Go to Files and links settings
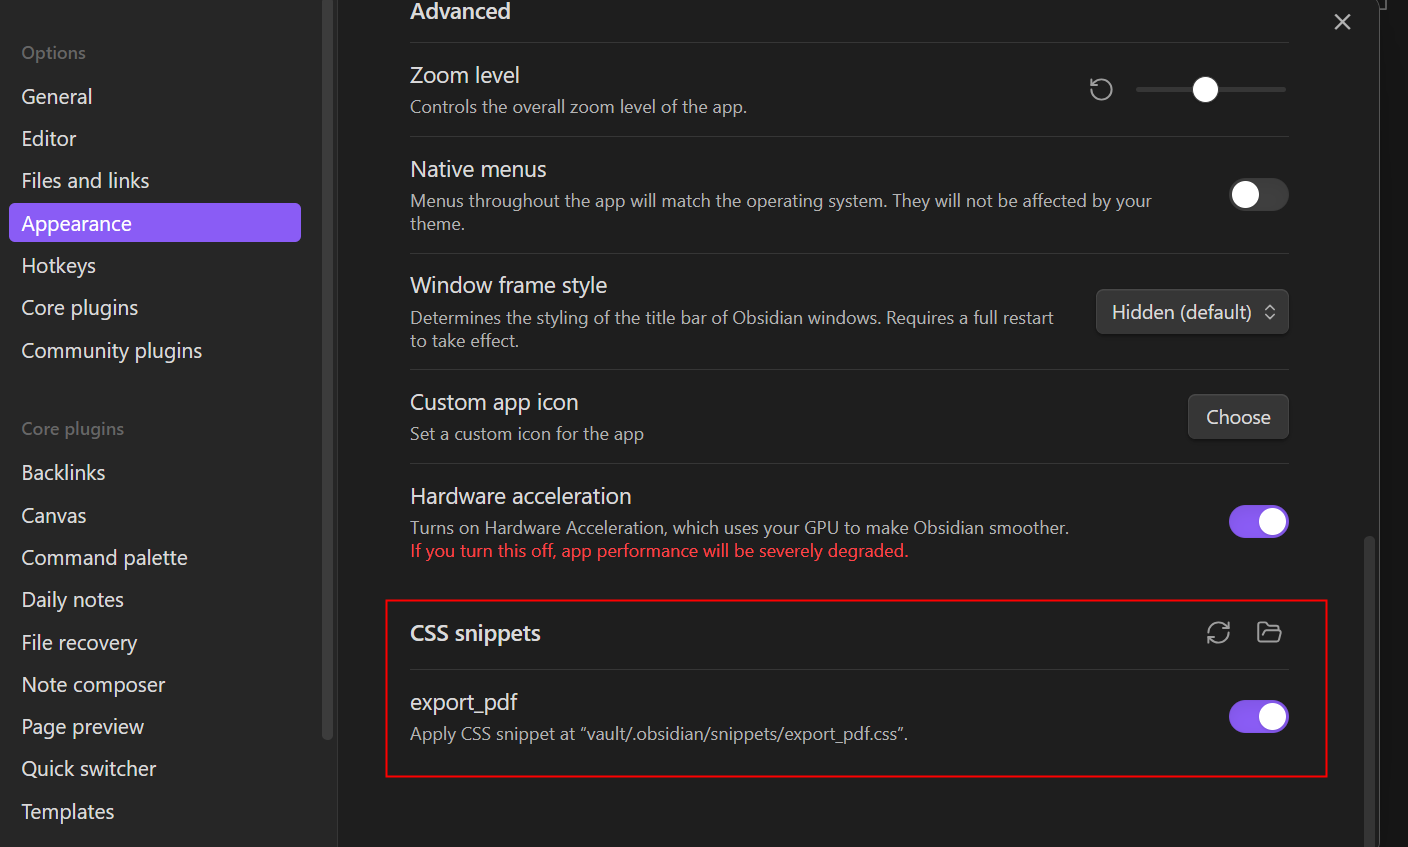 85,181
